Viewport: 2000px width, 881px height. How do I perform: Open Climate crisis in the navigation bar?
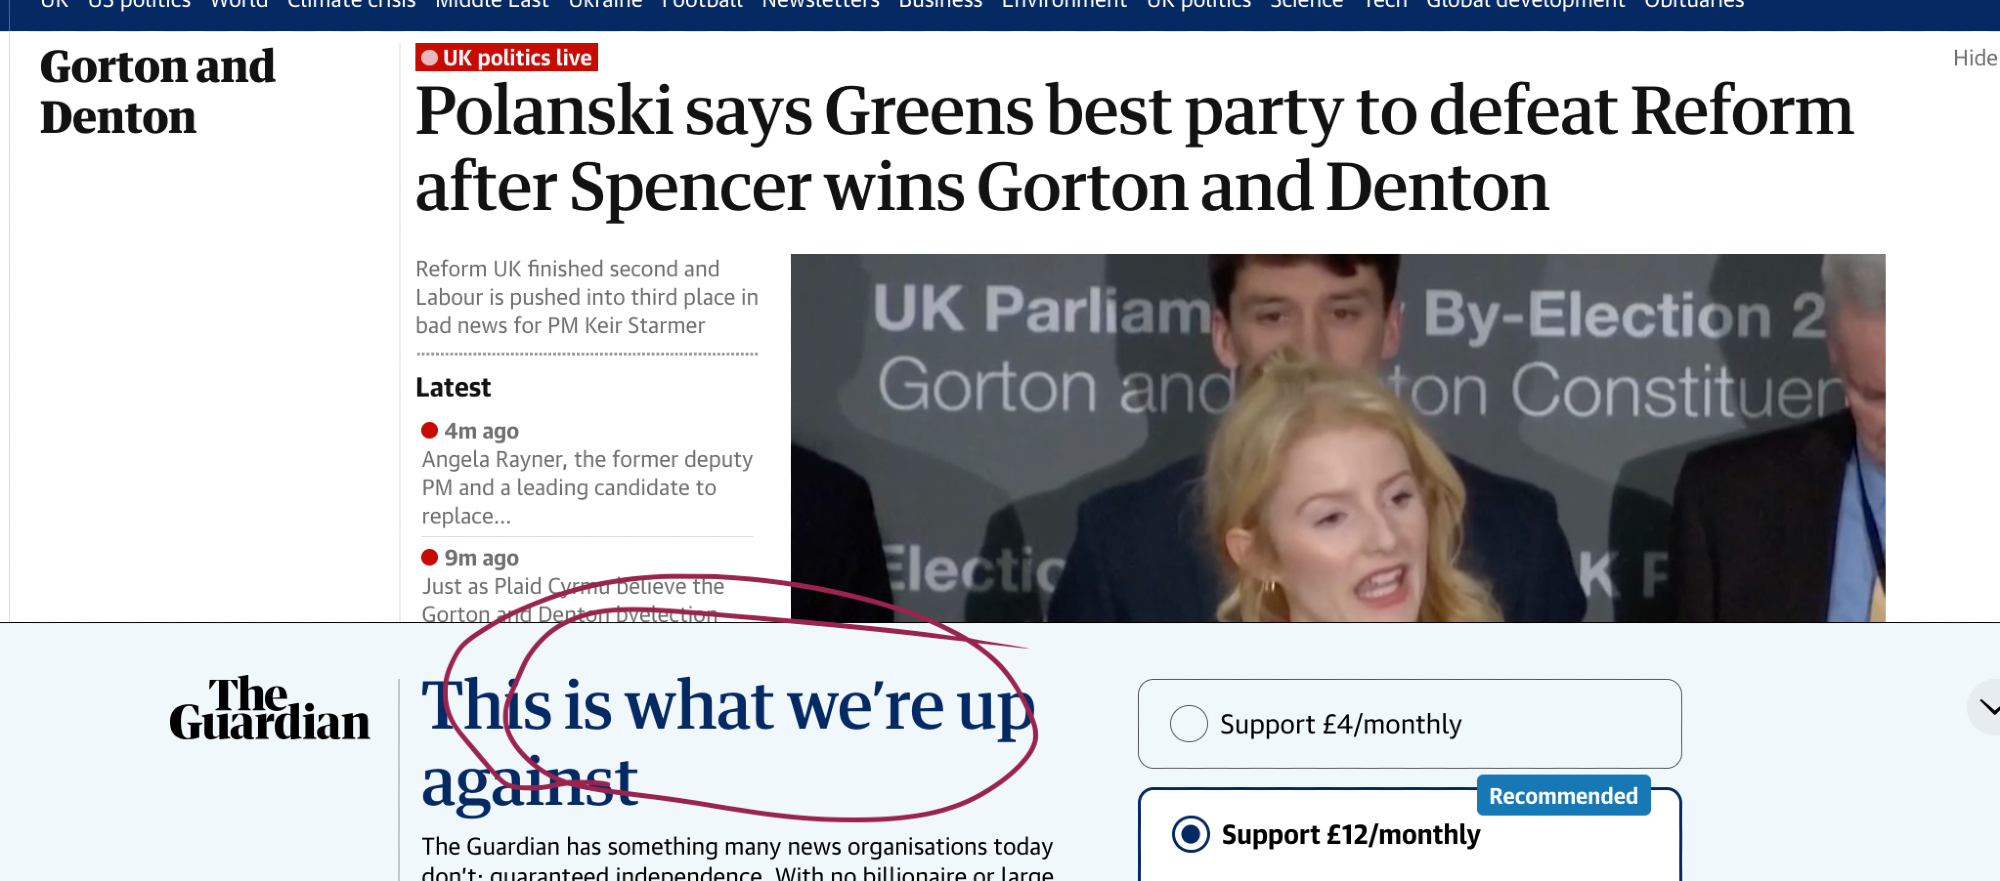tap(351, 5)
